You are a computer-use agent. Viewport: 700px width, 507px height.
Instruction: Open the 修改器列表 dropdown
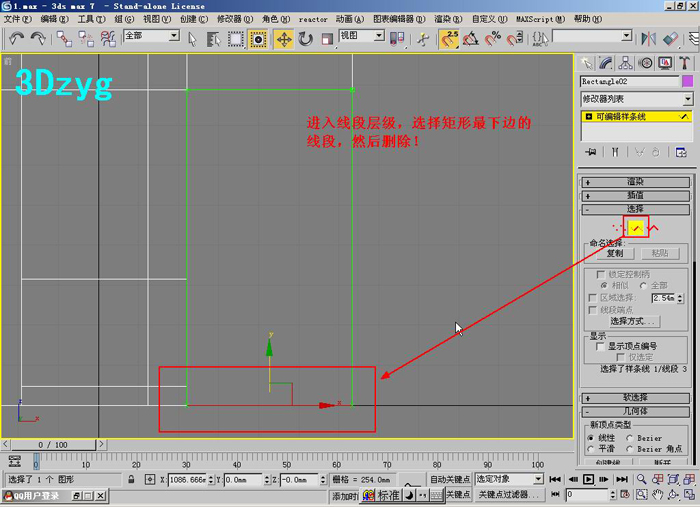(636, 99)
